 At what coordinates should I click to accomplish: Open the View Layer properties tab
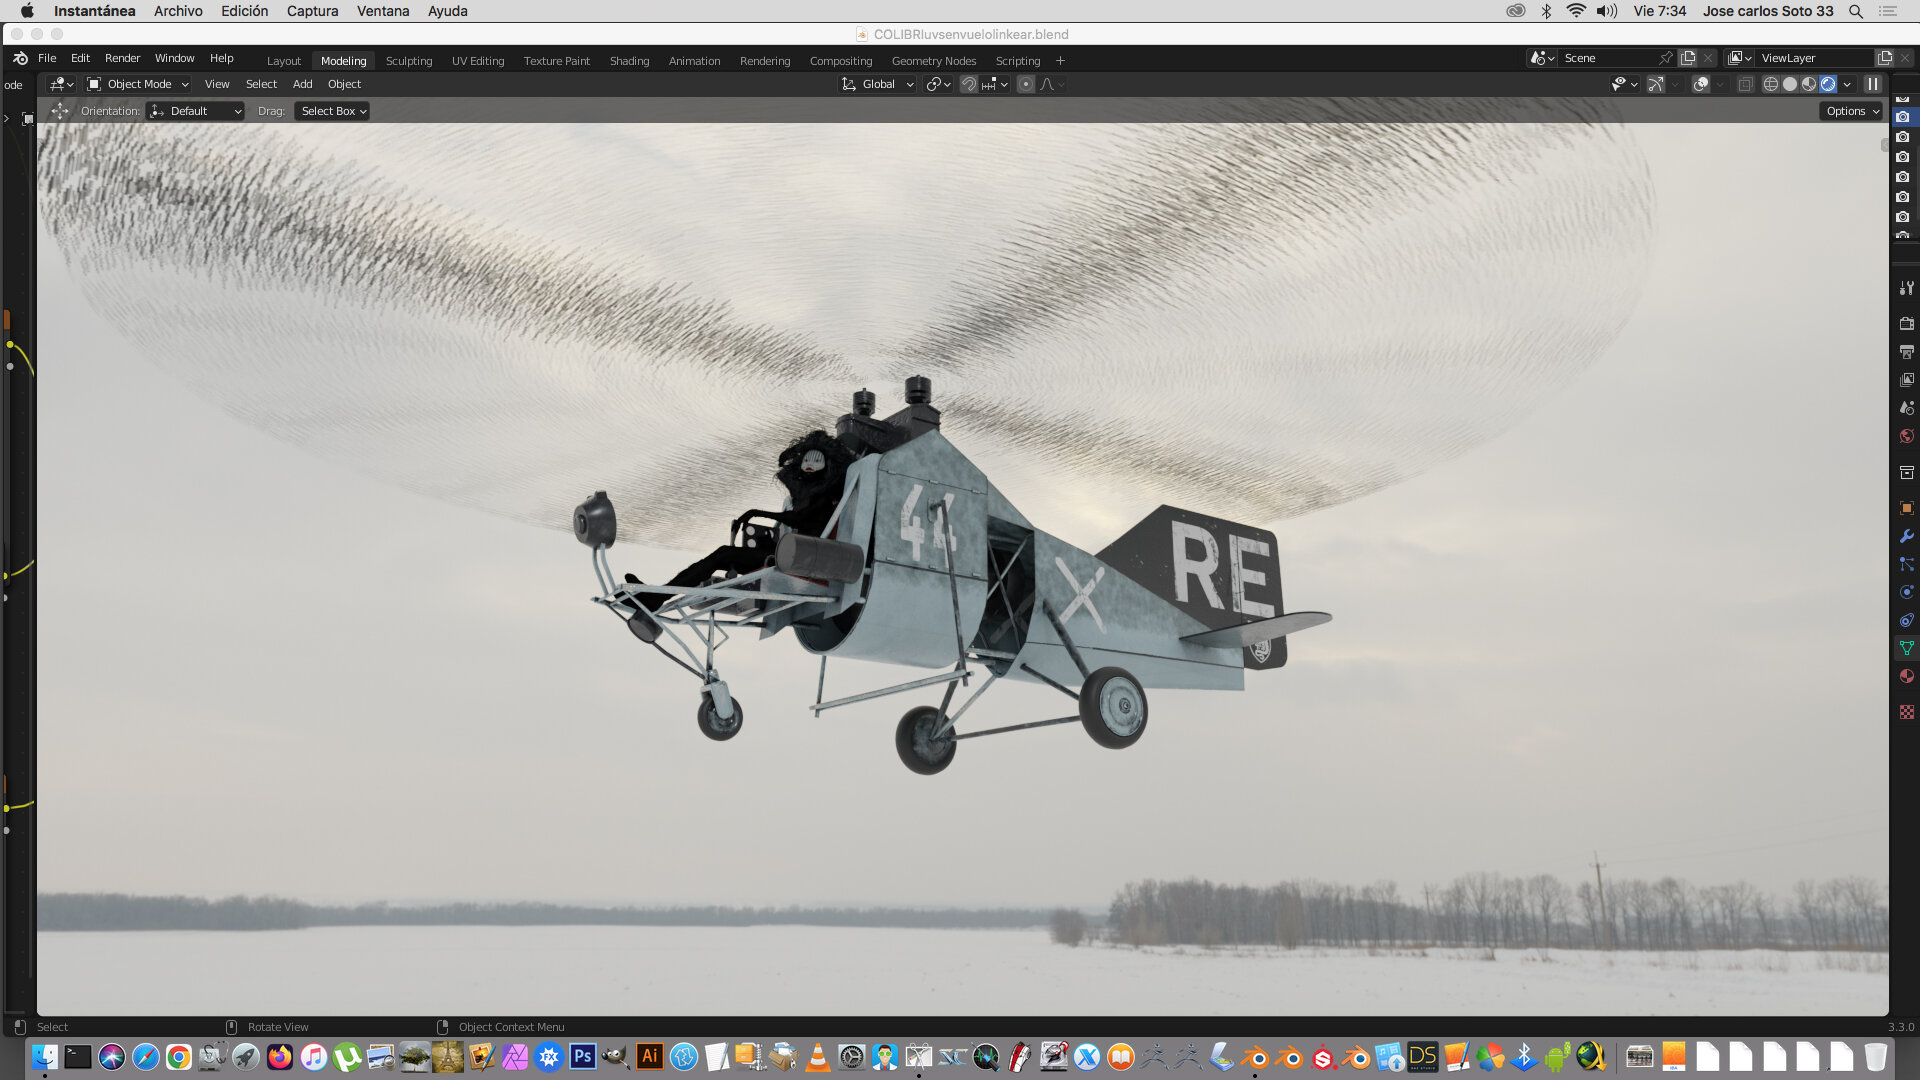(x=1906, y=379)
